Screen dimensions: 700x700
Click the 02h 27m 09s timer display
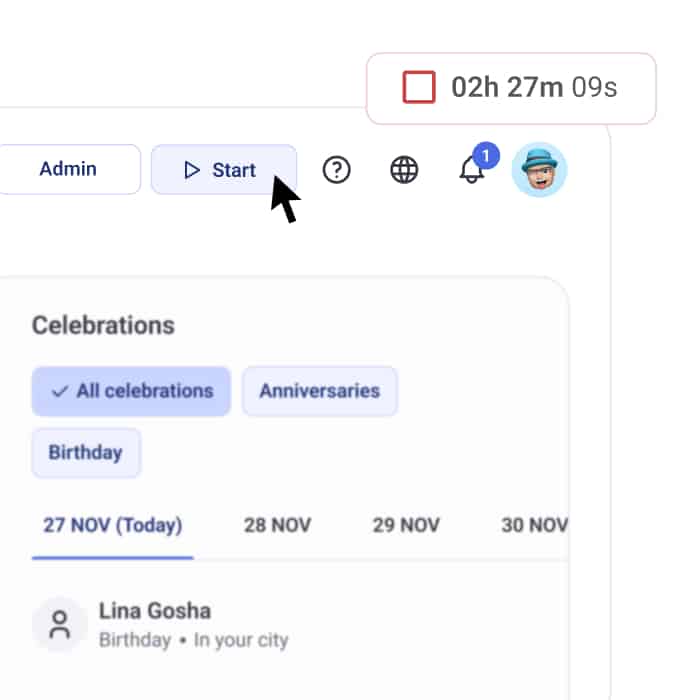point(534,88)
